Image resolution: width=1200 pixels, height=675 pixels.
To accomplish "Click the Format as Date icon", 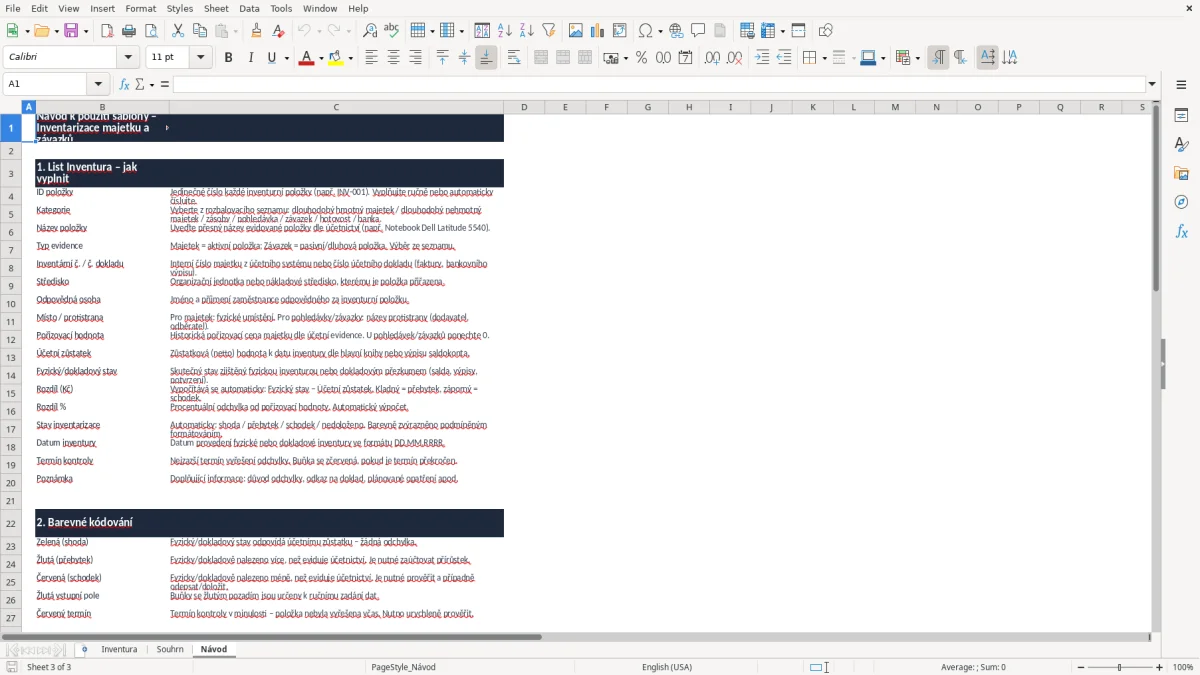I will click(685, 58).
